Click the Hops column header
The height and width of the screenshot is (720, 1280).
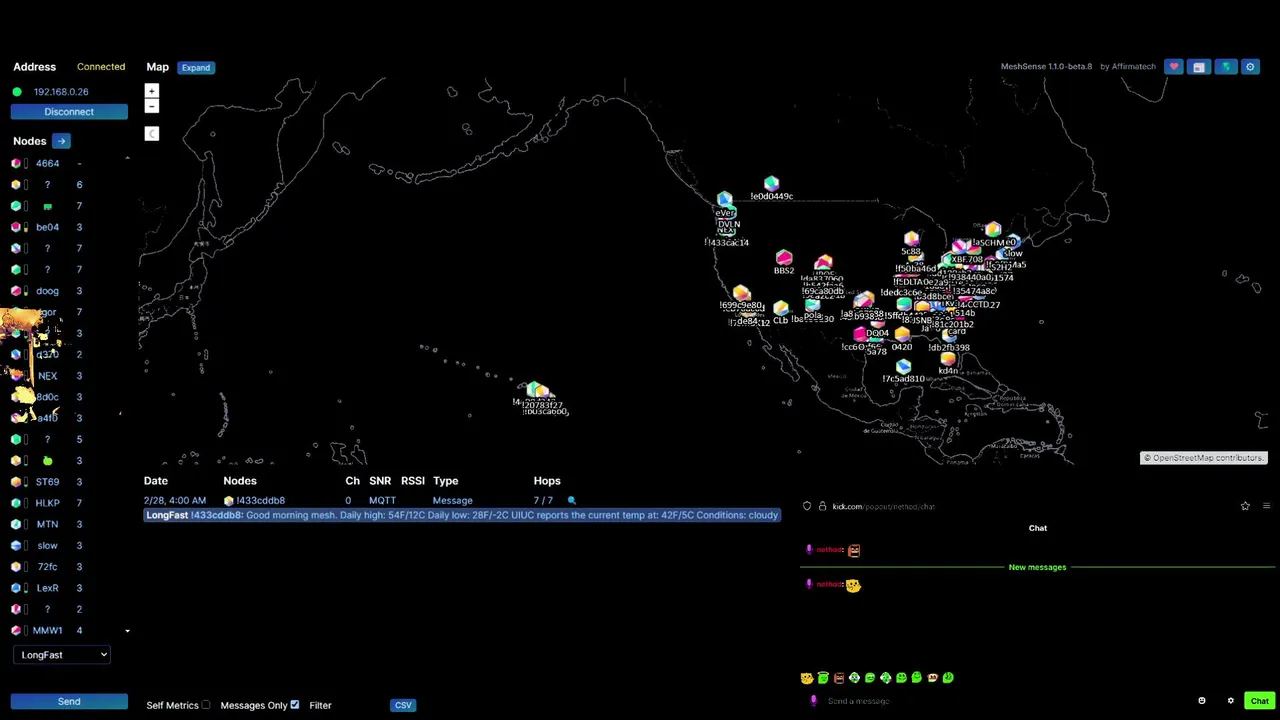coord(547,481)
